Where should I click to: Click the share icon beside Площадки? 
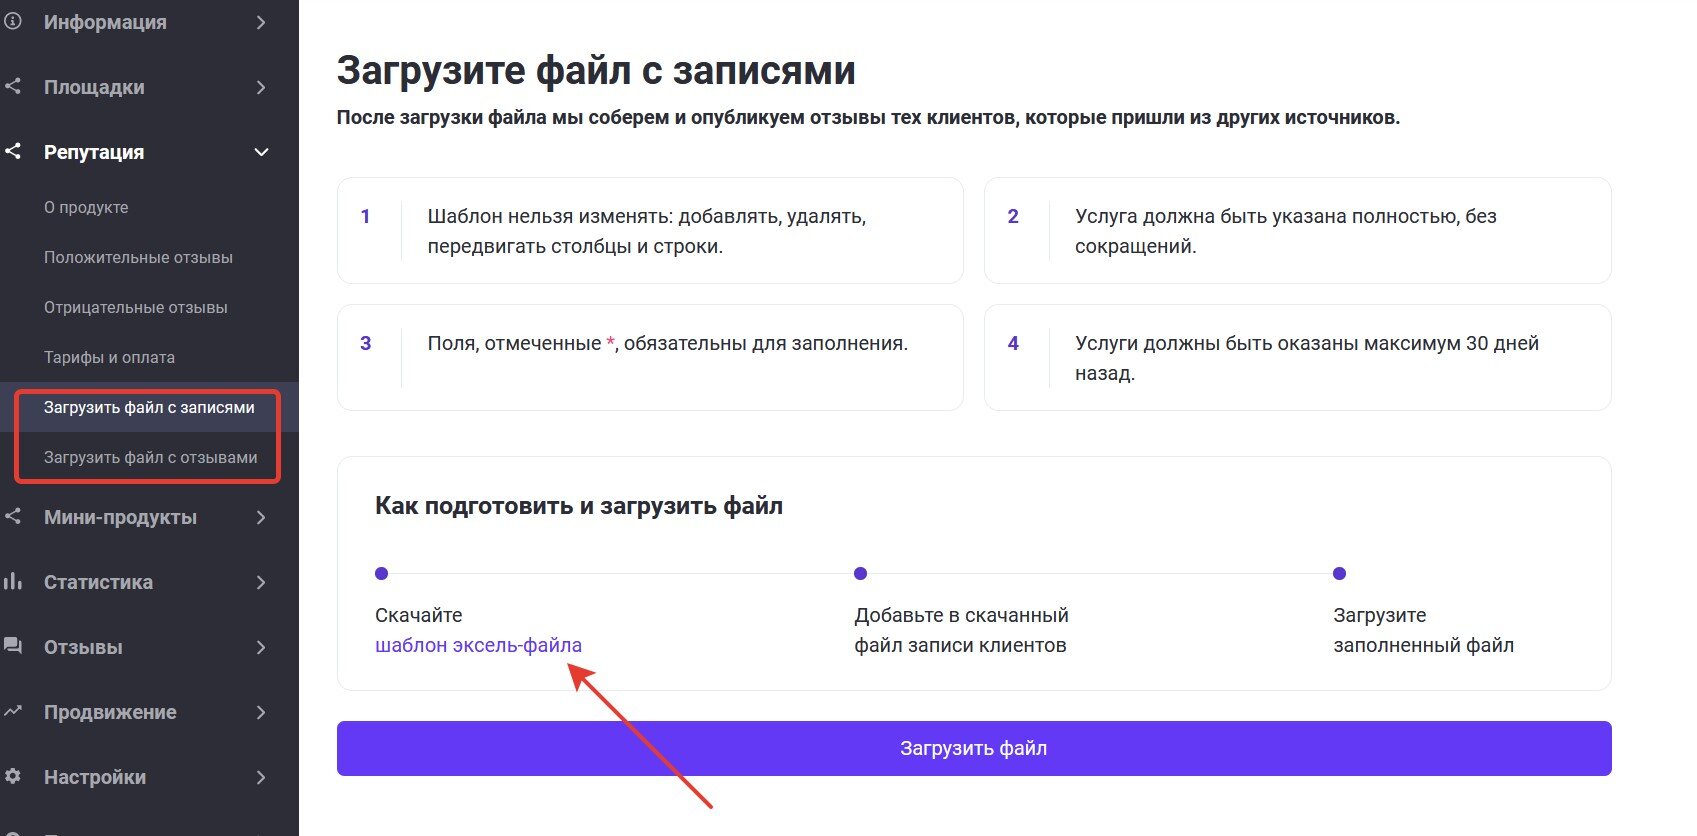[12, 86]
